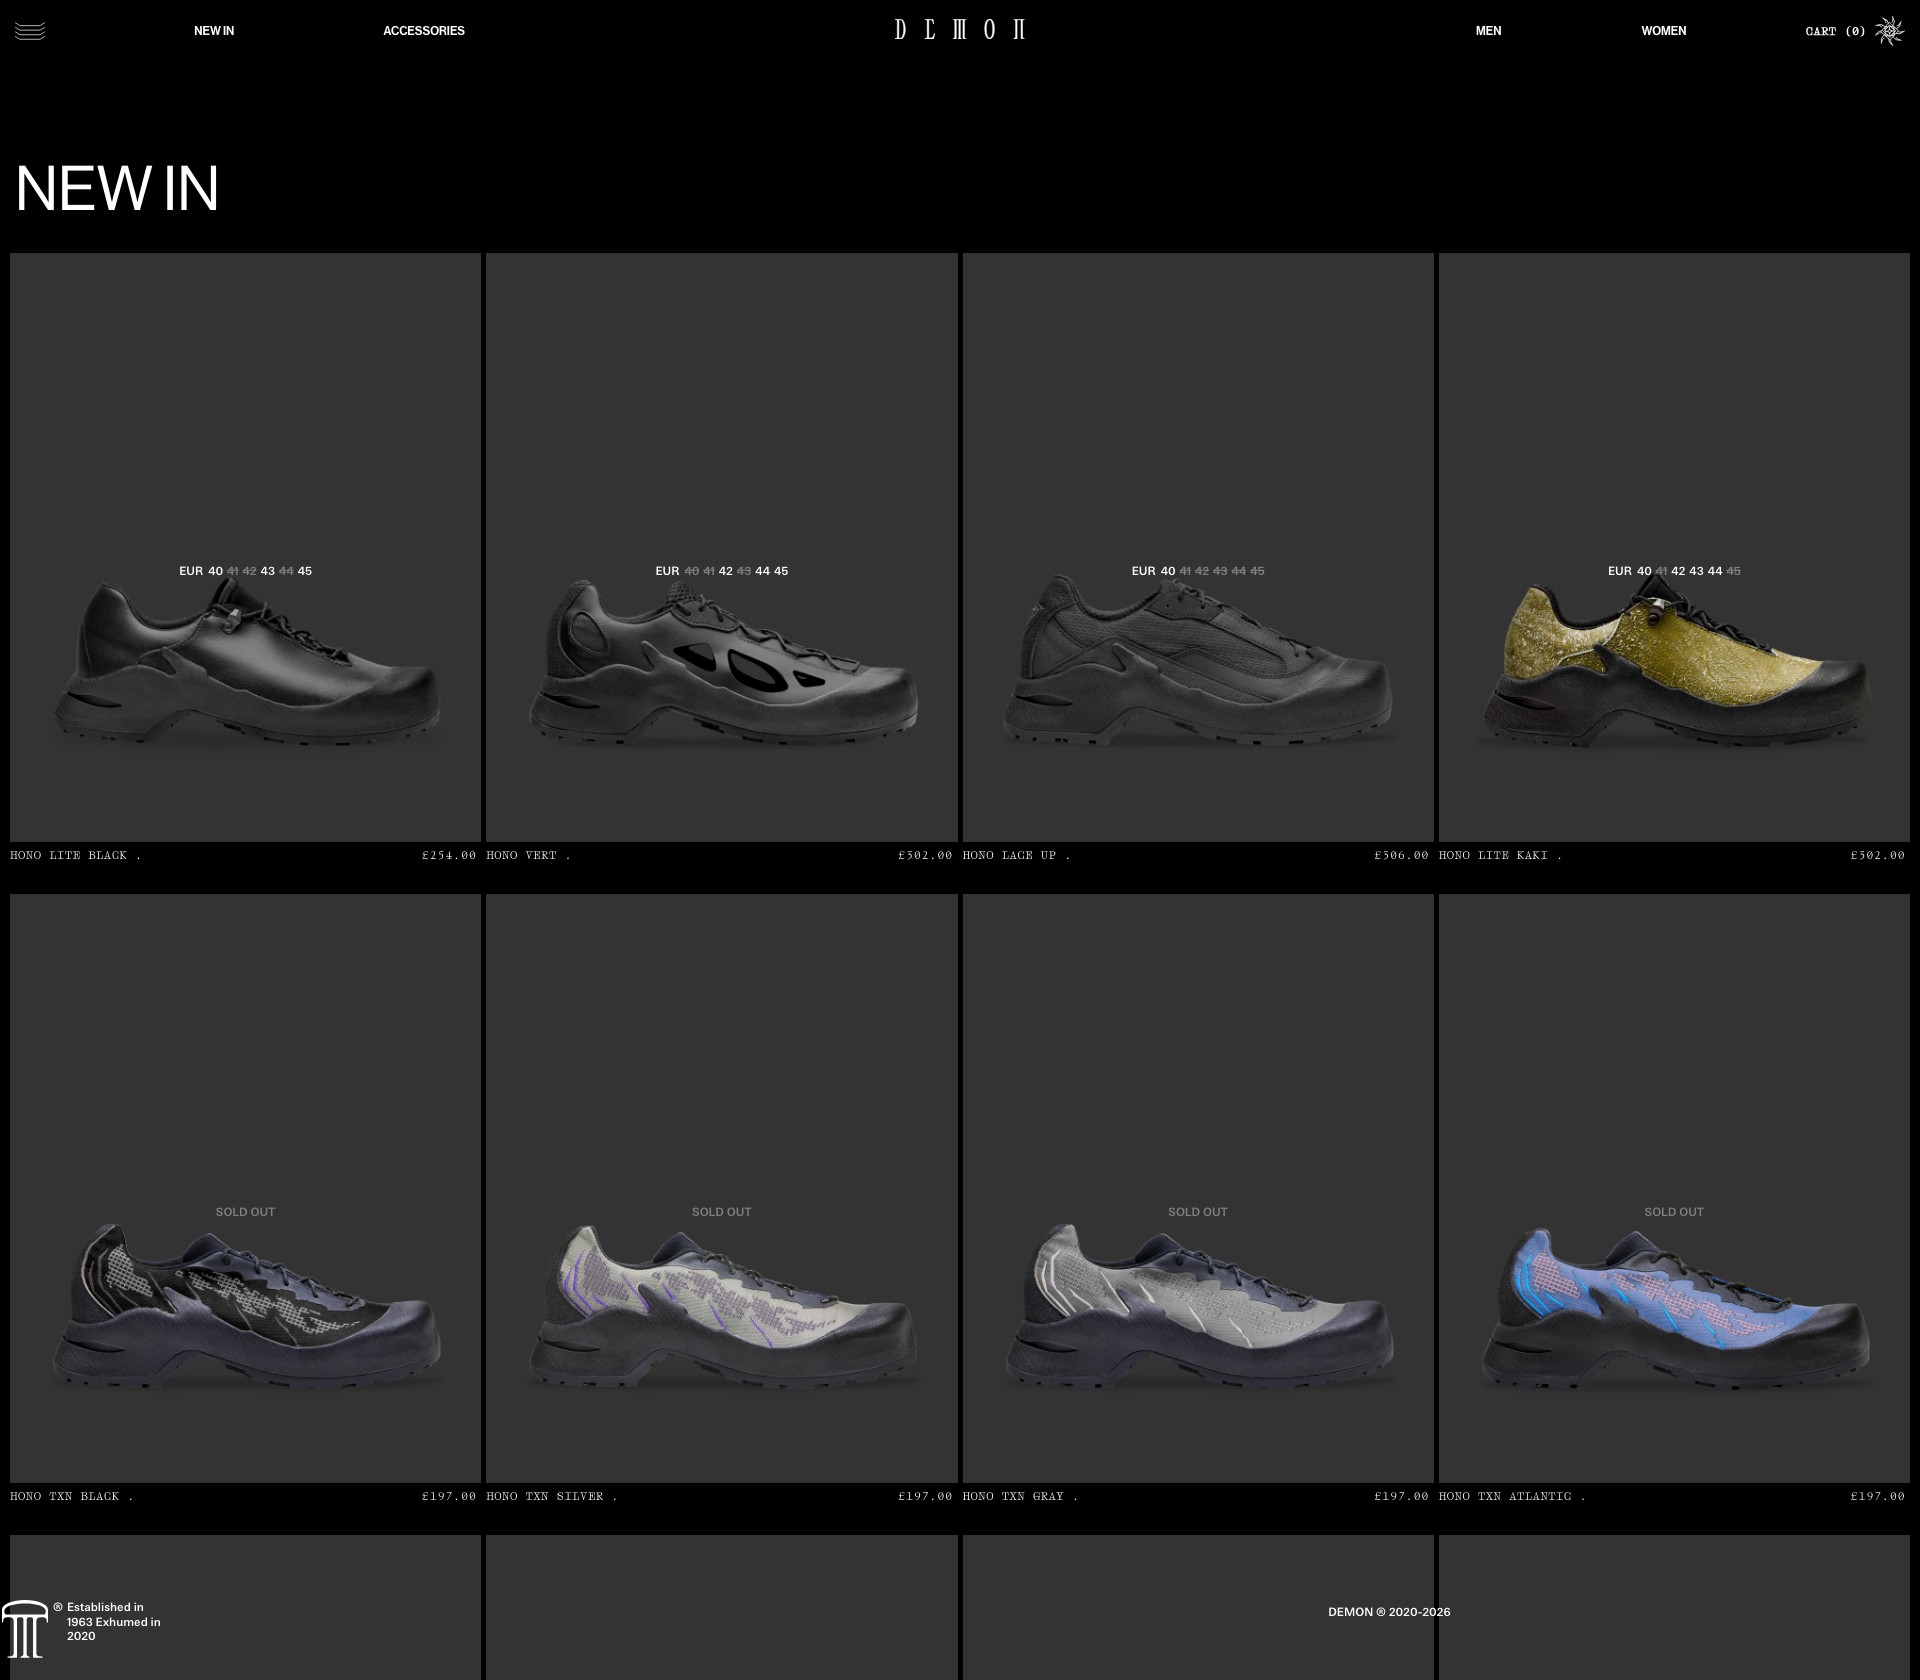Click £254.00 price of Hono Lite Black
1920x1680 pixels.
tap(449, 855)
